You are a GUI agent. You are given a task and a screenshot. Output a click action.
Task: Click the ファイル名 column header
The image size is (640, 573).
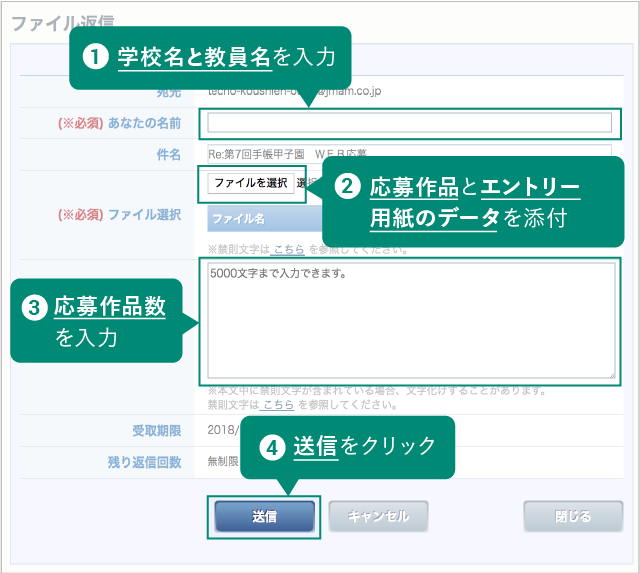[x=240, y=218]
